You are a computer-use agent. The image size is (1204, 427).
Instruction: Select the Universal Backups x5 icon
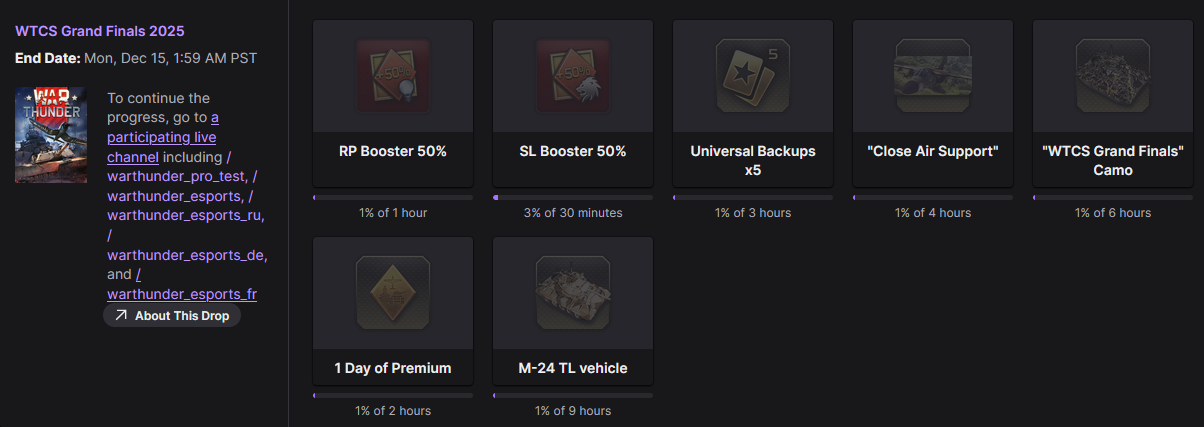point(753,75)
